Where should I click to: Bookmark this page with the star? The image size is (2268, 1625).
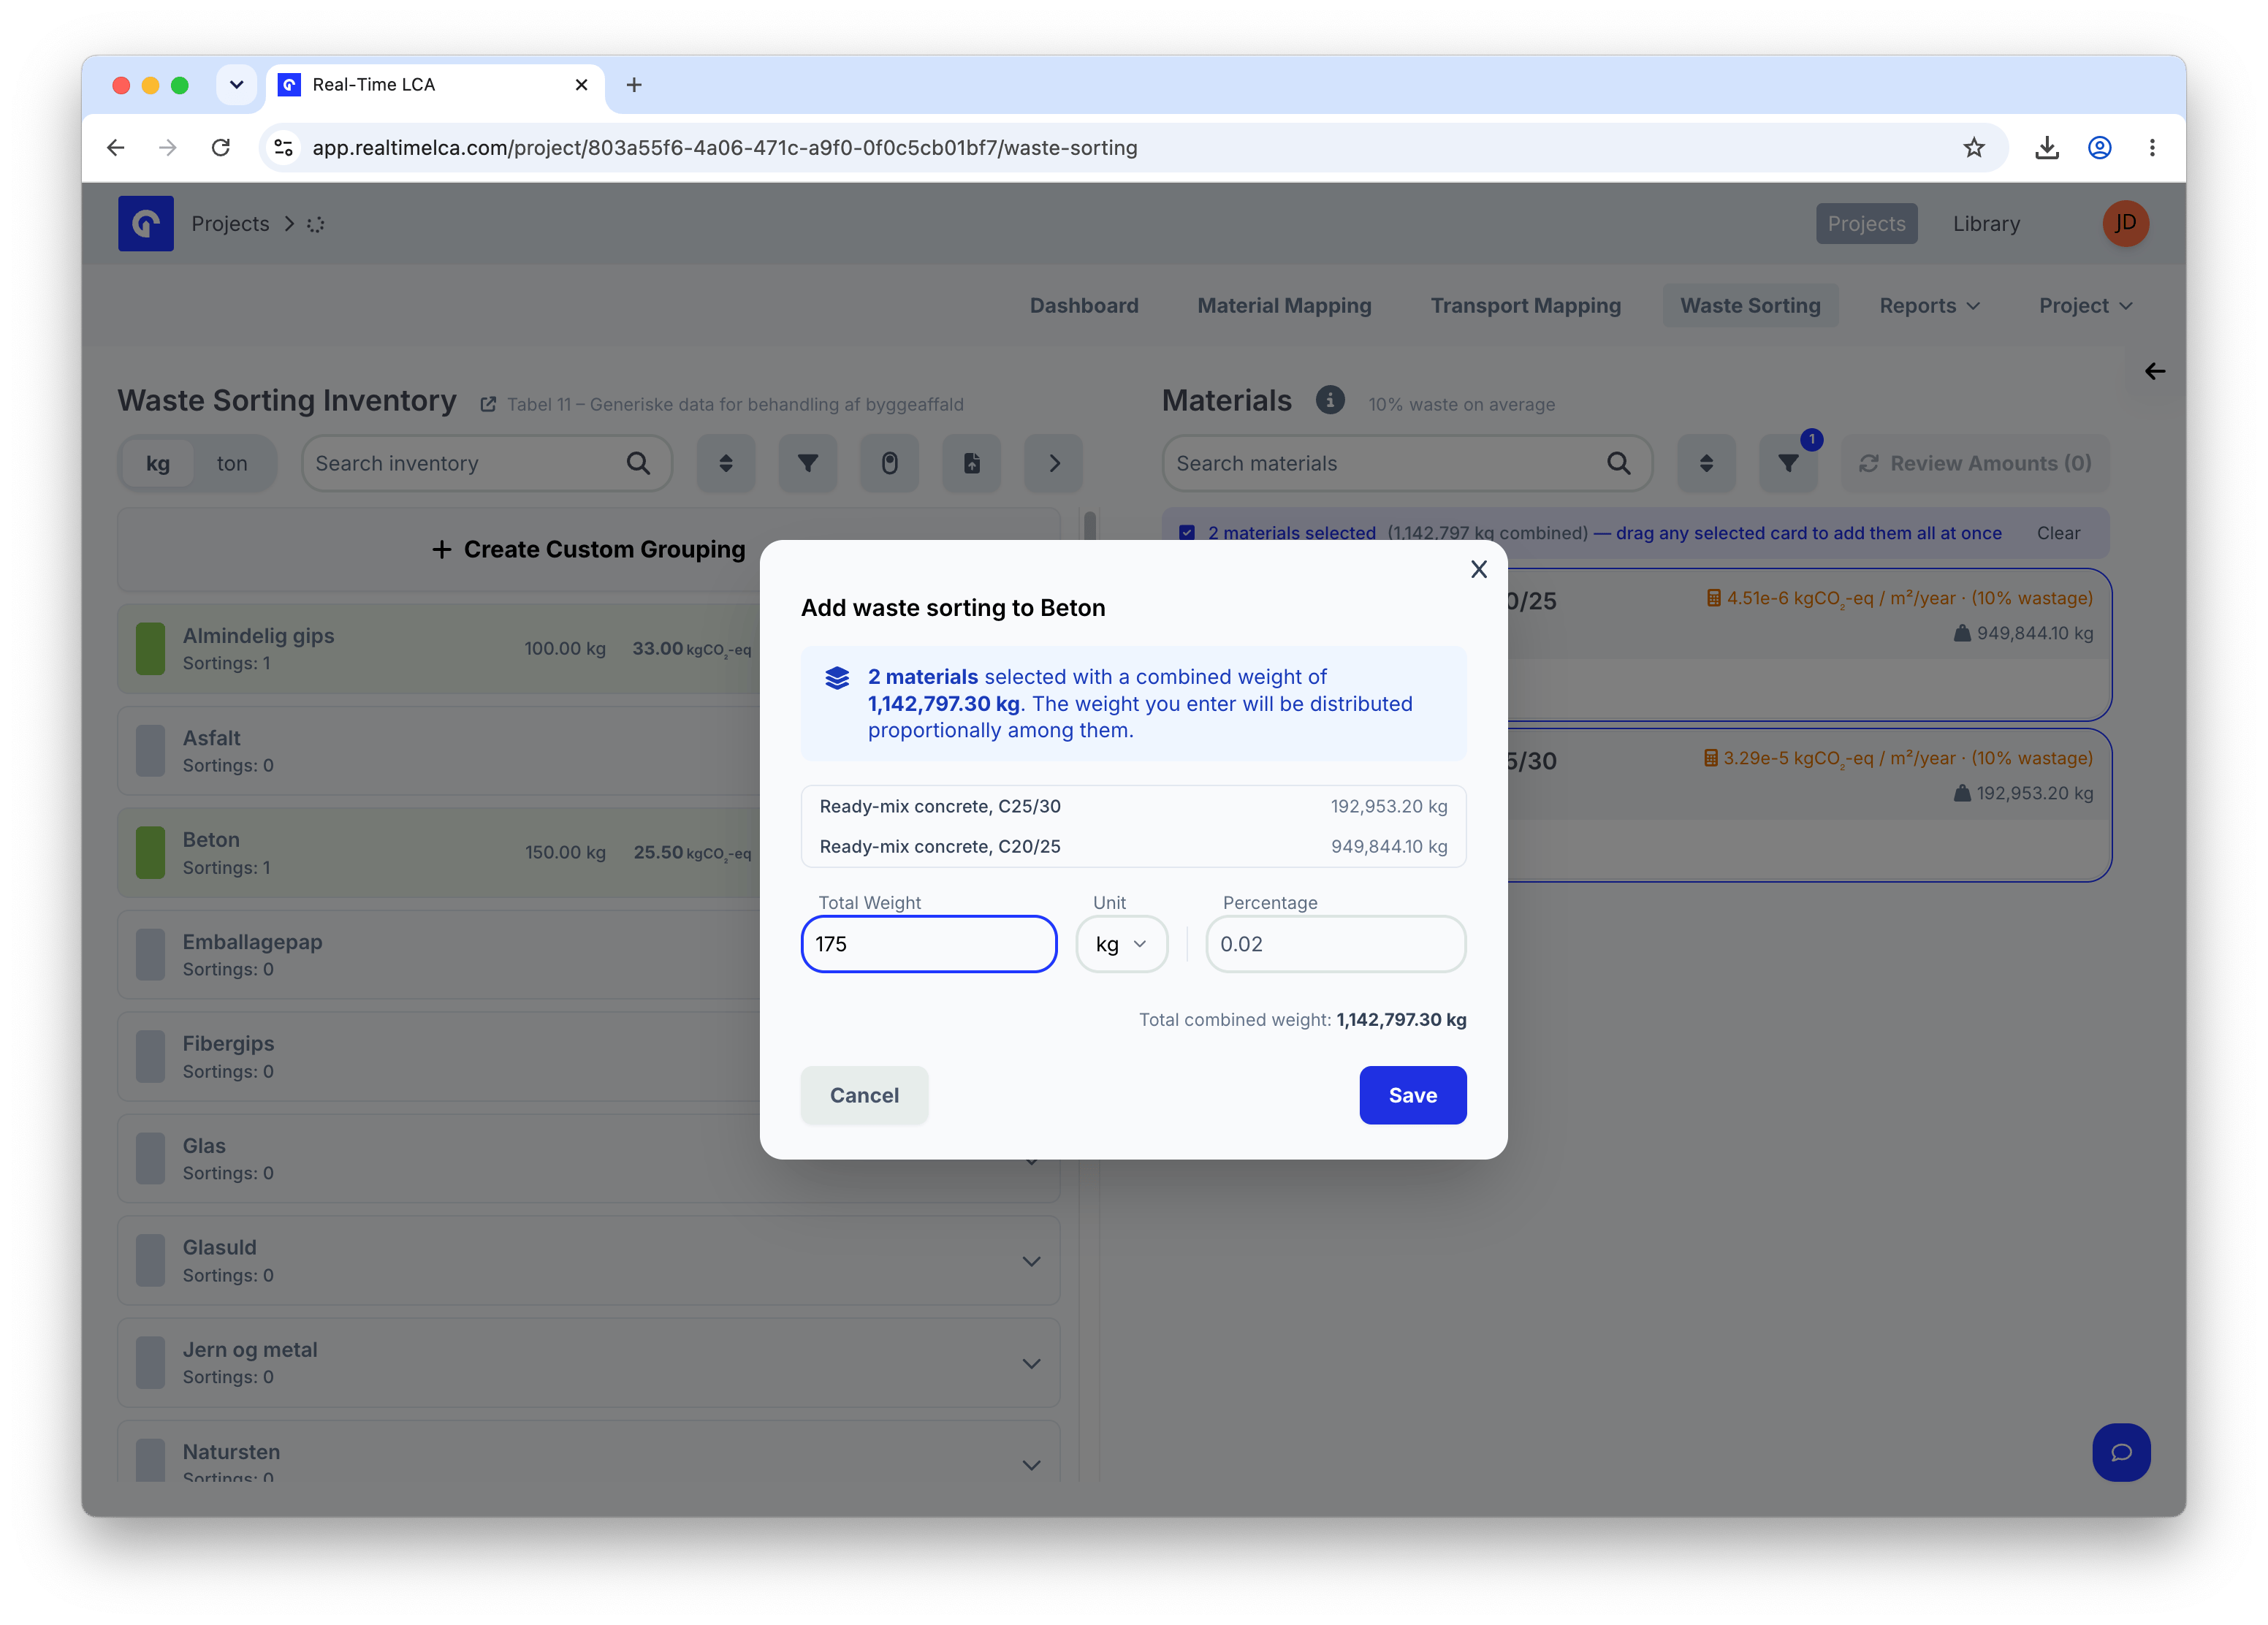coord(1973,147)
